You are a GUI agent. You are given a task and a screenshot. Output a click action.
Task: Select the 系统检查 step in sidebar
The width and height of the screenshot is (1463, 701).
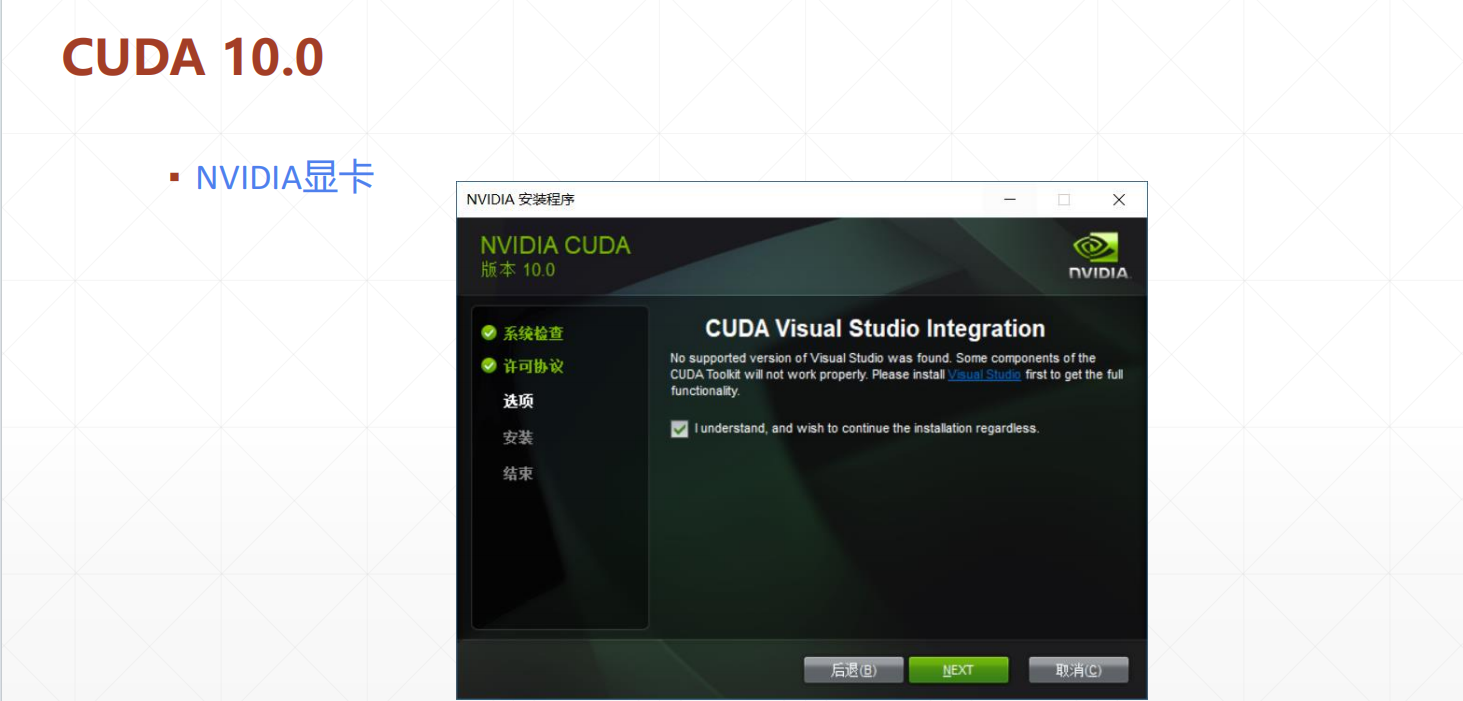point(533,334)
